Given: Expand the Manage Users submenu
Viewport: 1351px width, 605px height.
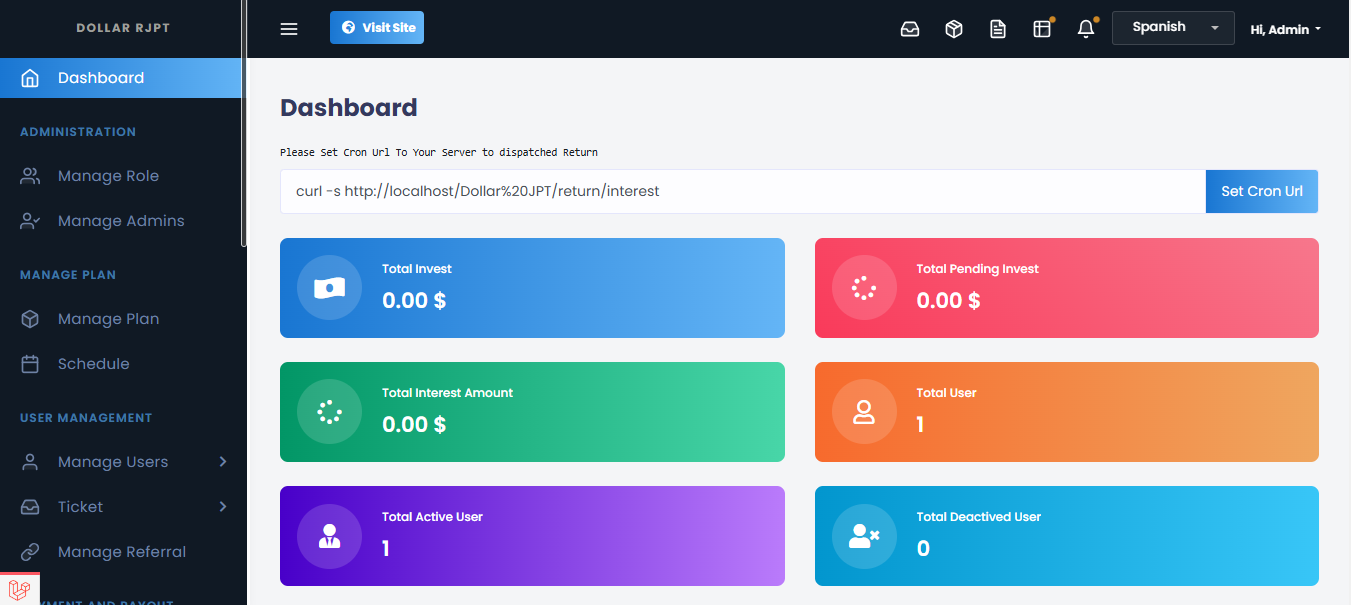Looking at the screenshot, I should point(110,461).
